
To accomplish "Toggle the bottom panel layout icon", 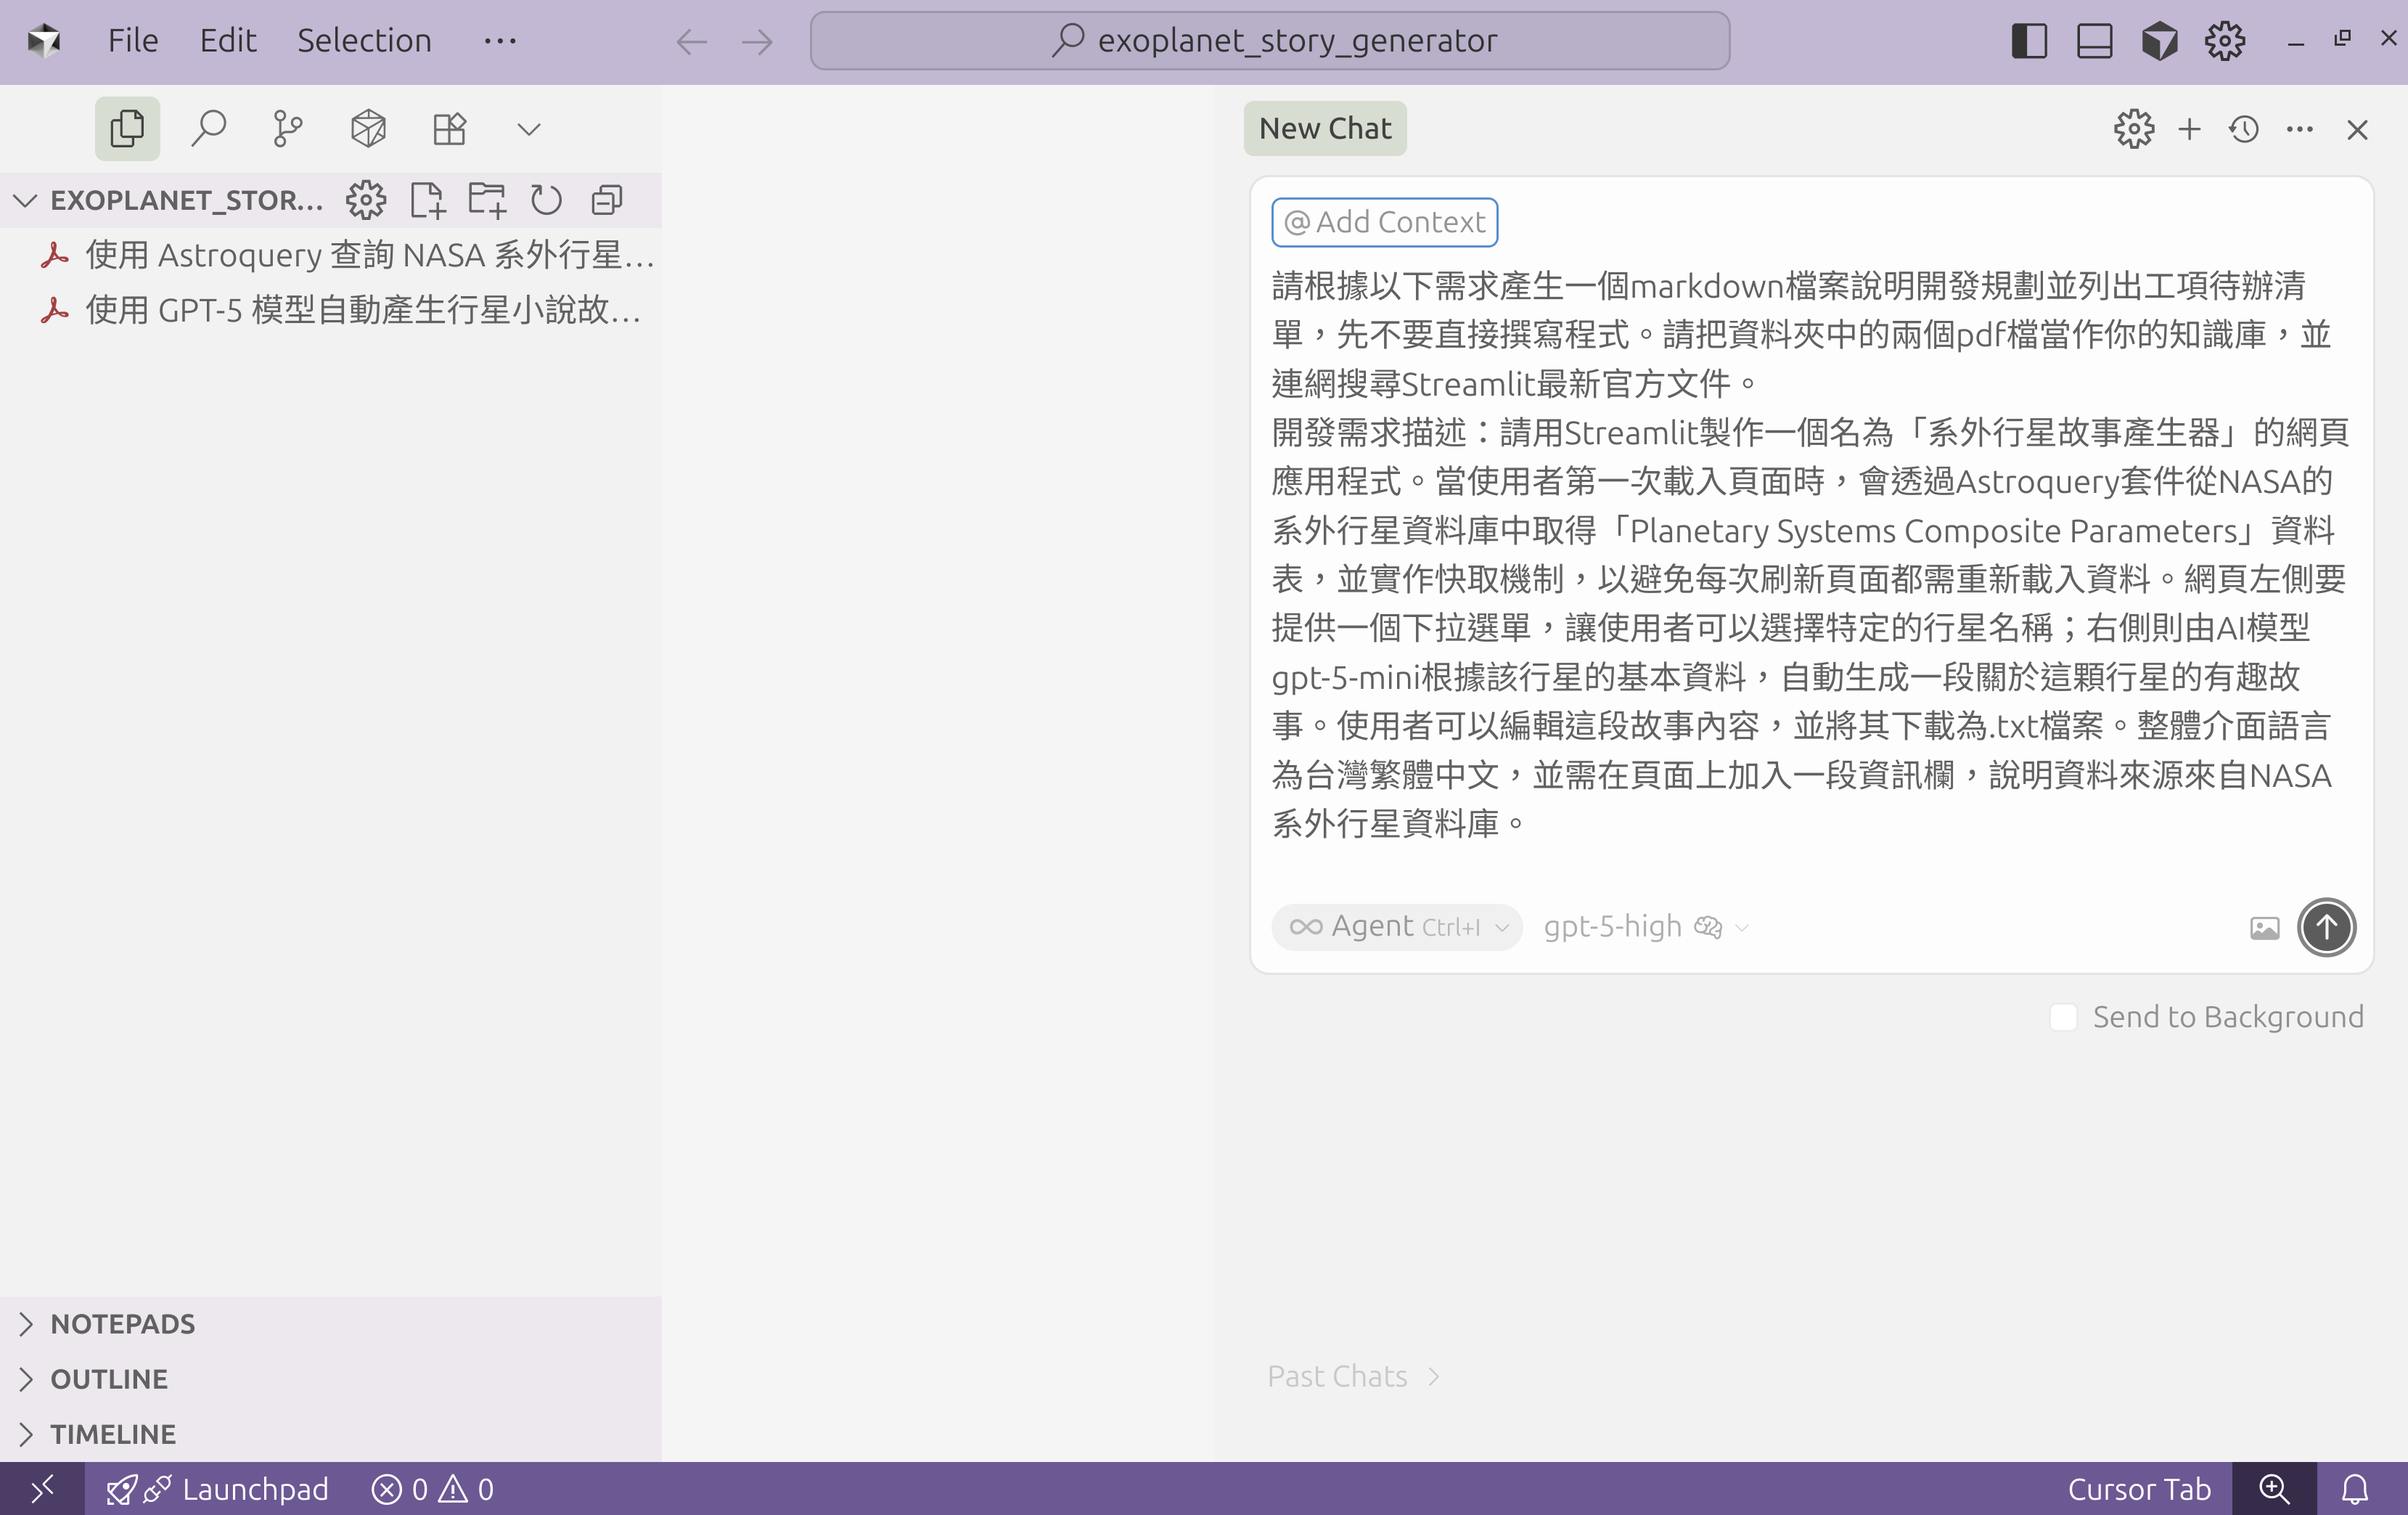I will coord(2094,41).
